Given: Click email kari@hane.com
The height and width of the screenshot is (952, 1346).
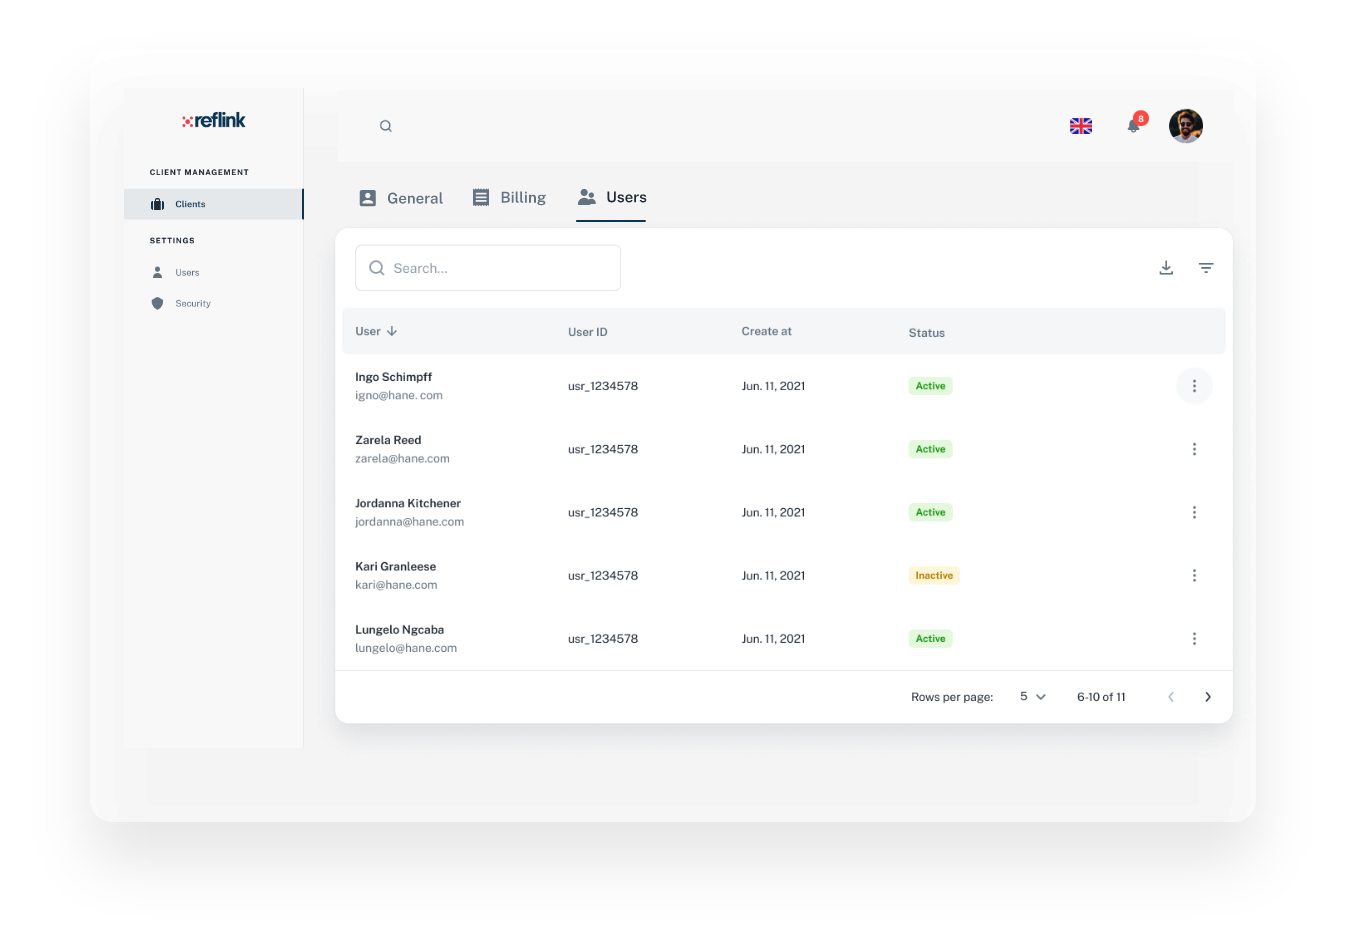Looking at the screenshot, I should (396, 585).
